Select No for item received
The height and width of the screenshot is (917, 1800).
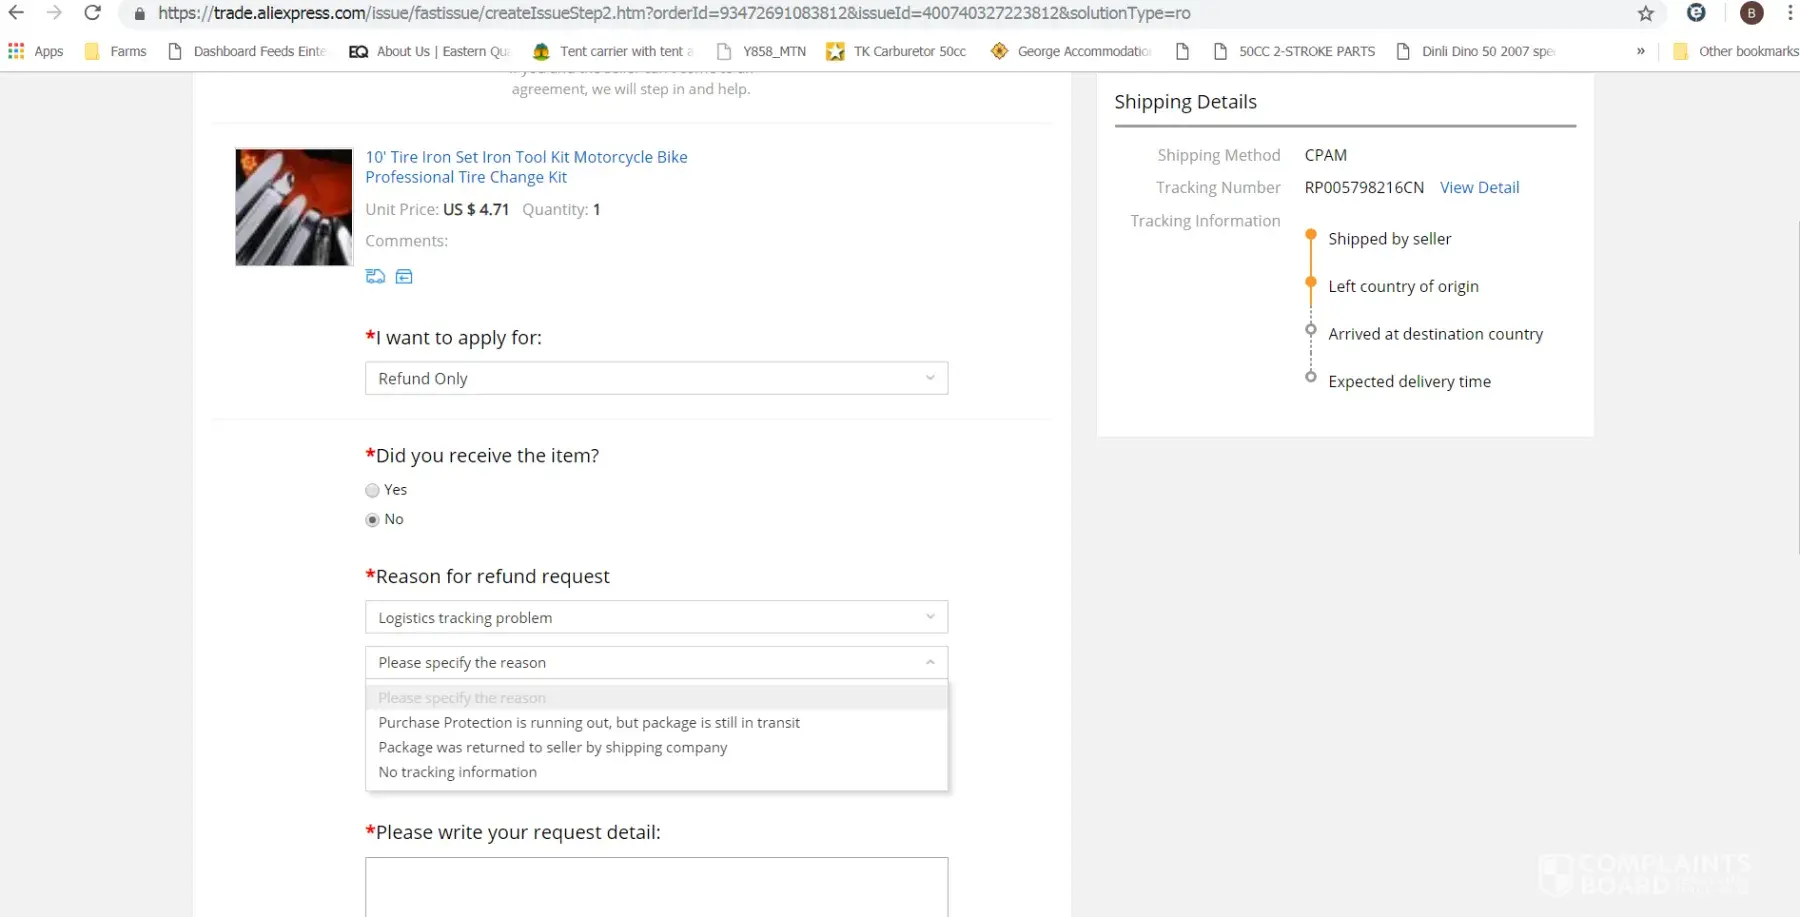(373, 520)
